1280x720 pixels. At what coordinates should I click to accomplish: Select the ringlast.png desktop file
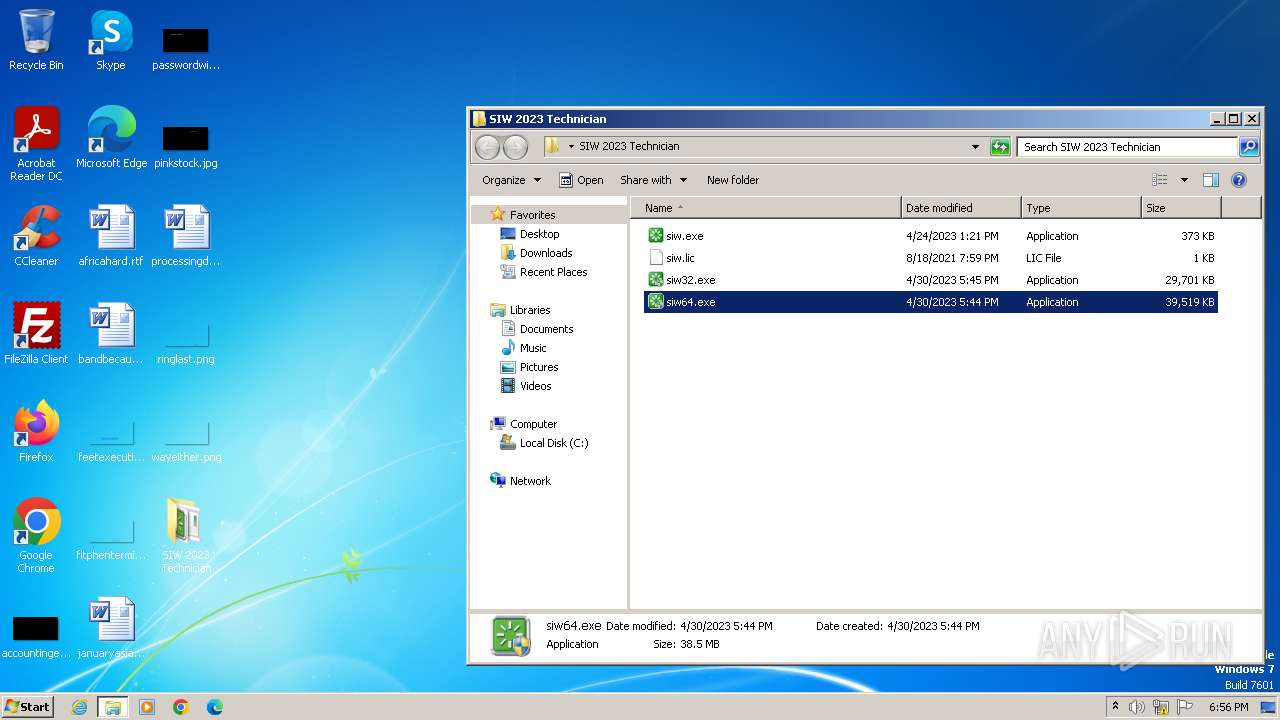tap(186, 340)
